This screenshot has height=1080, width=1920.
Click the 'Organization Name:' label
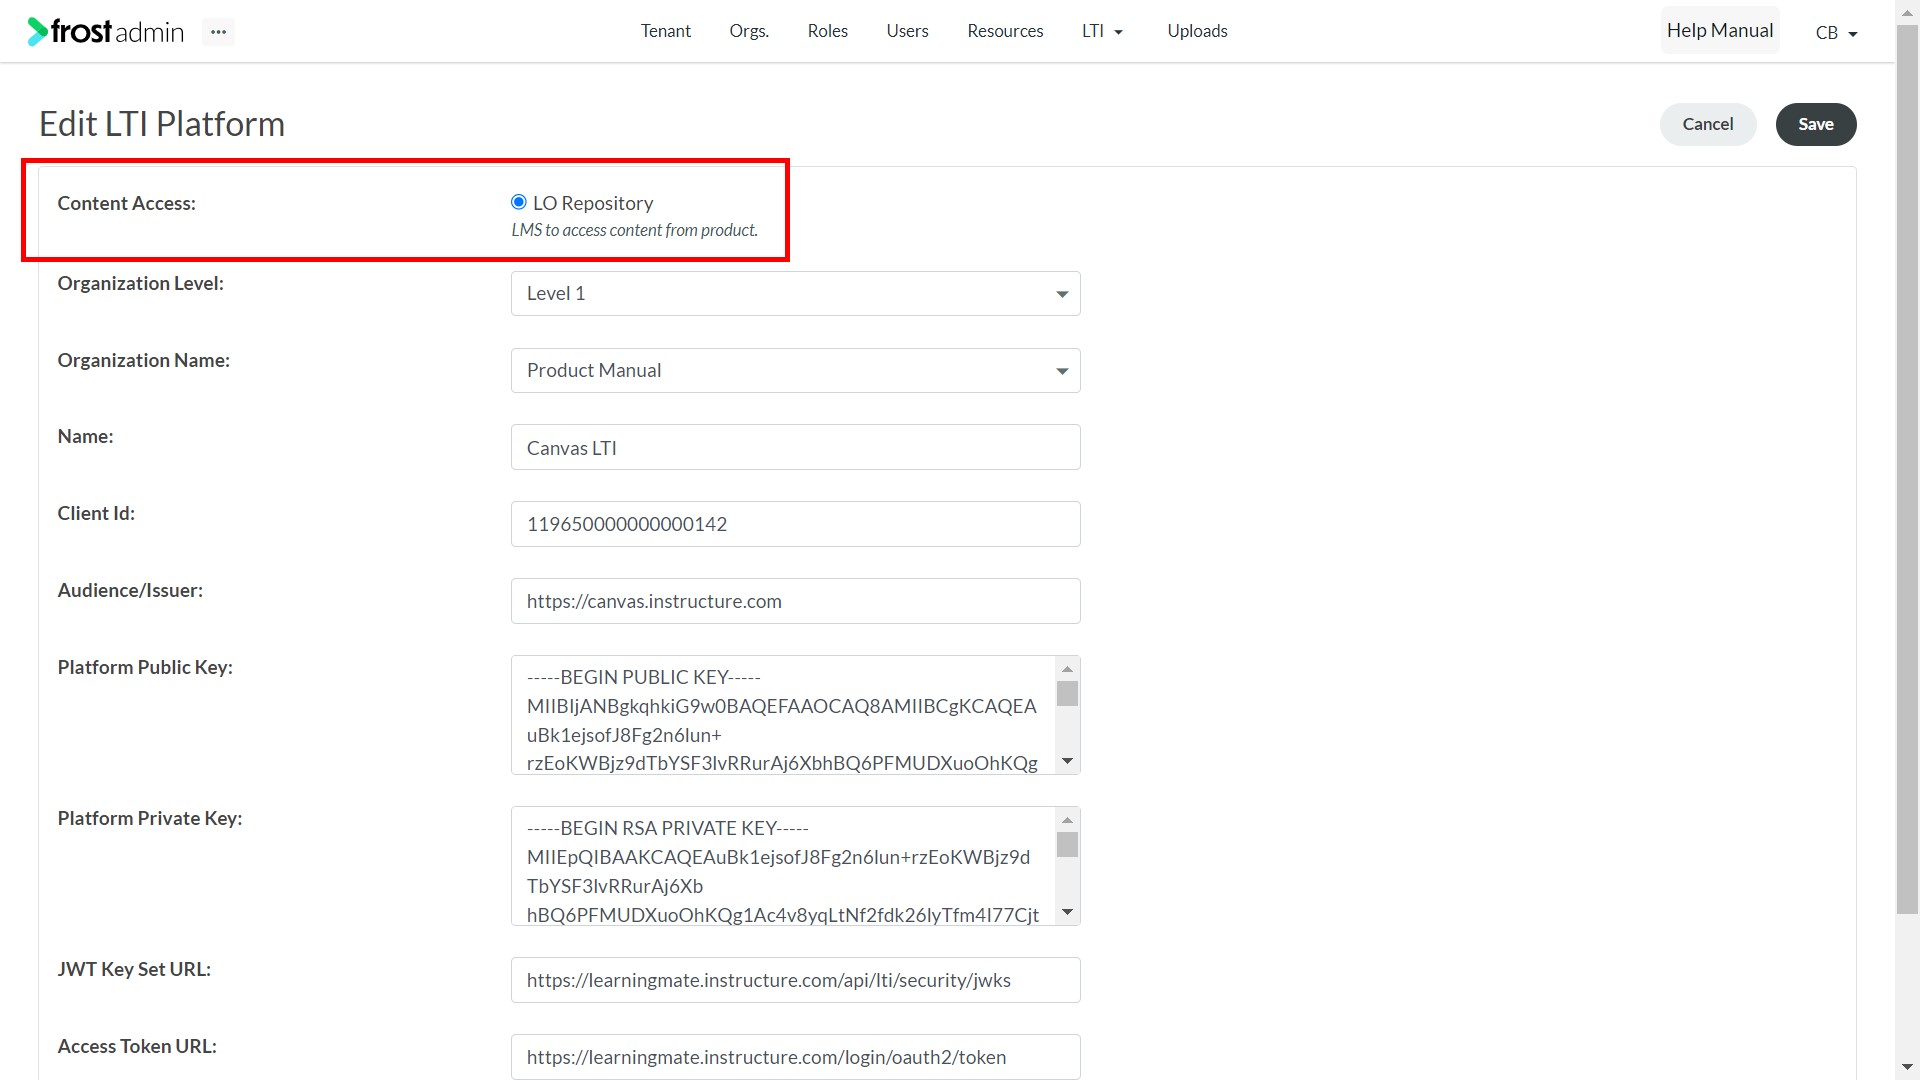pyautogui.click(x=144, y=360)
